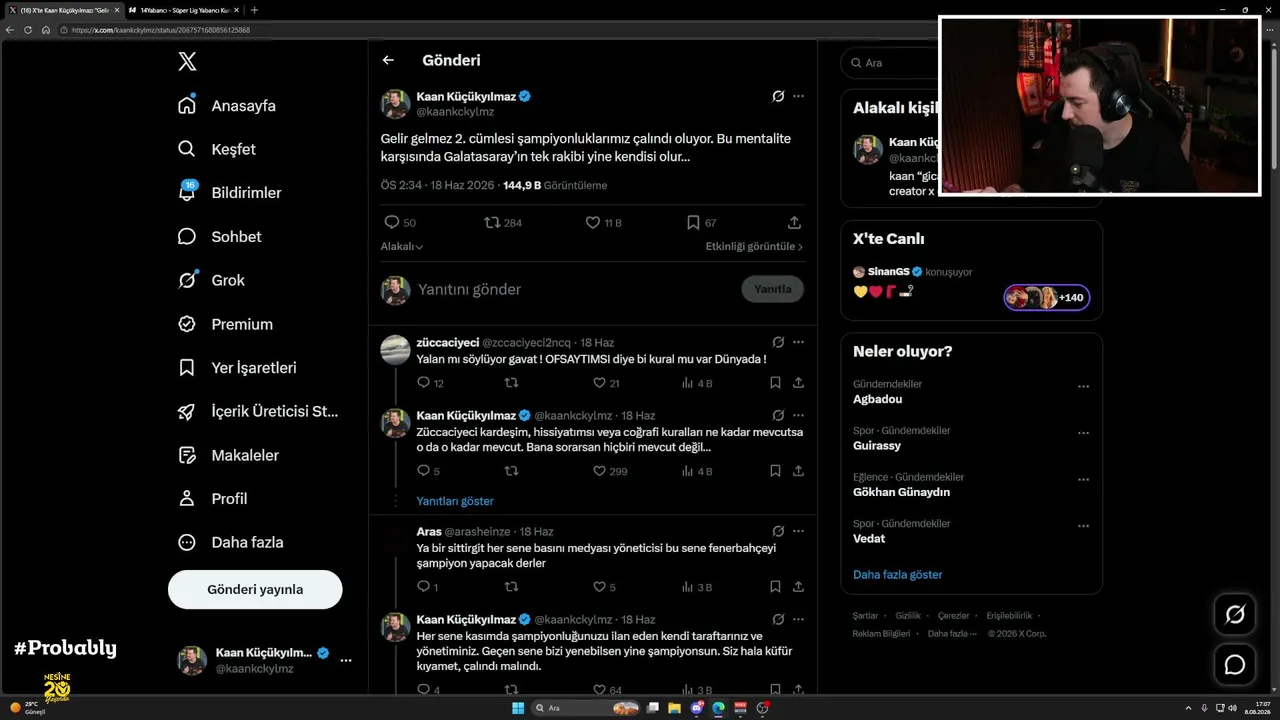The width and height of the screenshot is (1280, 720).
Task: Bookmark Kaan's "Züccaciyeci kardeşim" reply
Action: (775, 471)
